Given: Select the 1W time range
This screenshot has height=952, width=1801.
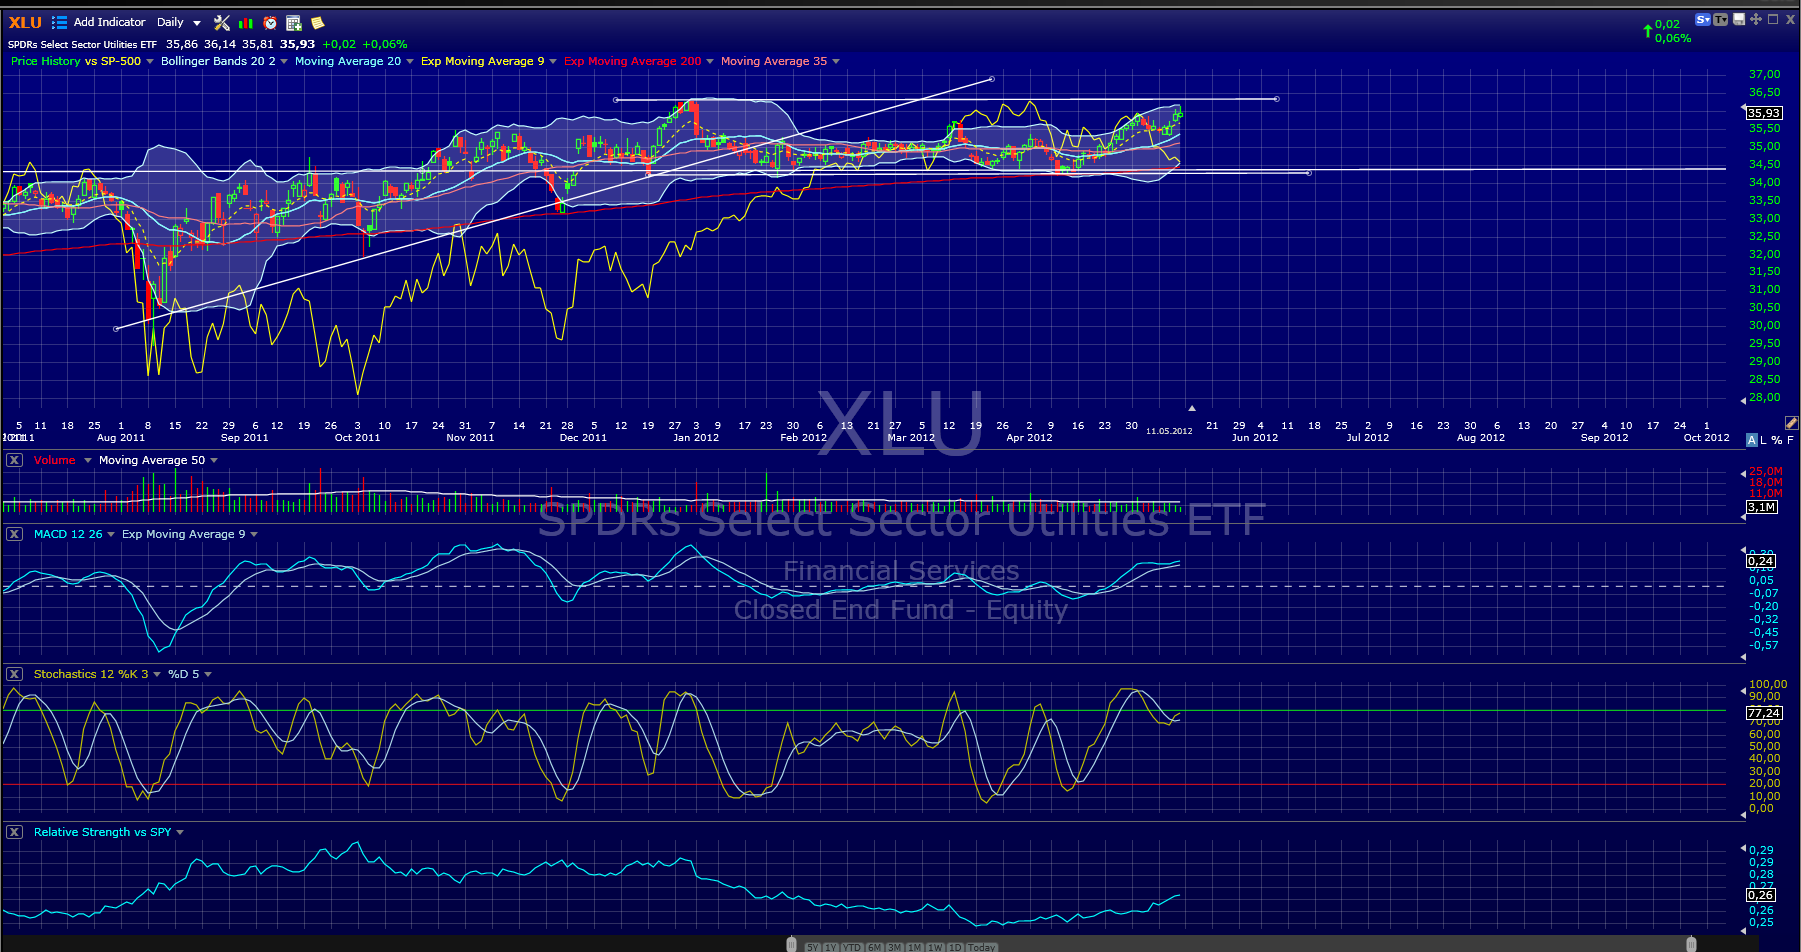Looking at the screenshot, I should 935,947.
